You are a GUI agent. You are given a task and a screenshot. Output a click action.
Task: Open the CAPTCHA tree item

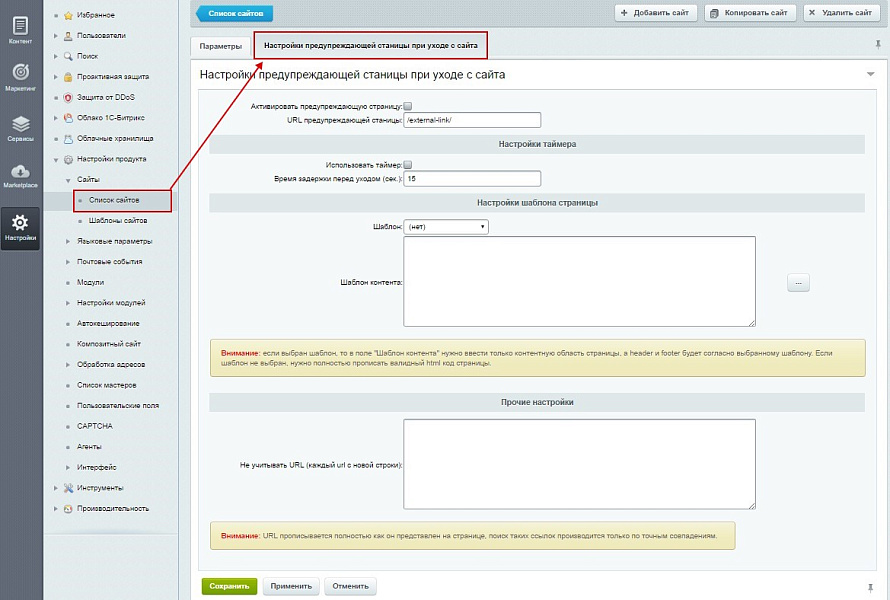click(95, 426)
